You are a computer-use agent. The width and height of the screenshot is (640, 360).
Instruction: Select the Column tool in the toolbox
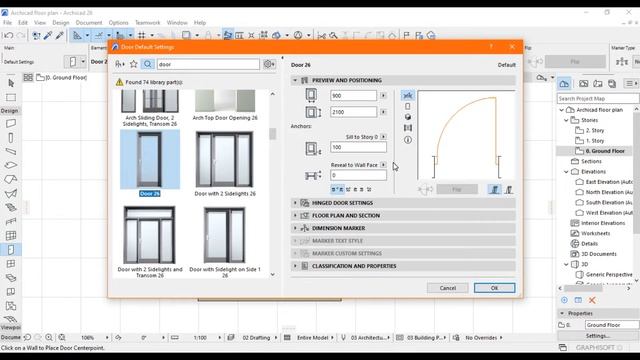coord(11,138)
